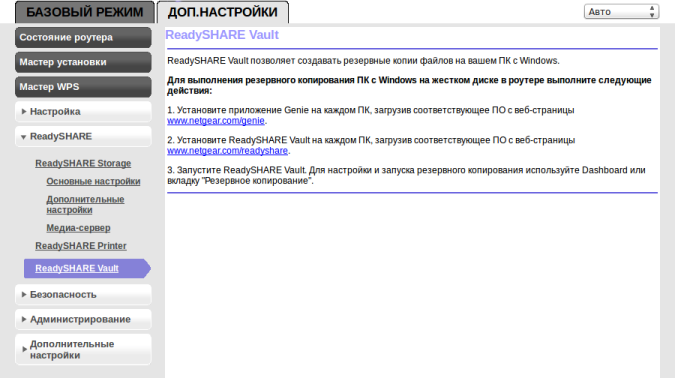Image resolution: width=675 pixels, height=378 pixels.
Task: Open Дополнительные настройки under ReadySHARE Storage
Action: pyautogui.click(x=85, y=204)
